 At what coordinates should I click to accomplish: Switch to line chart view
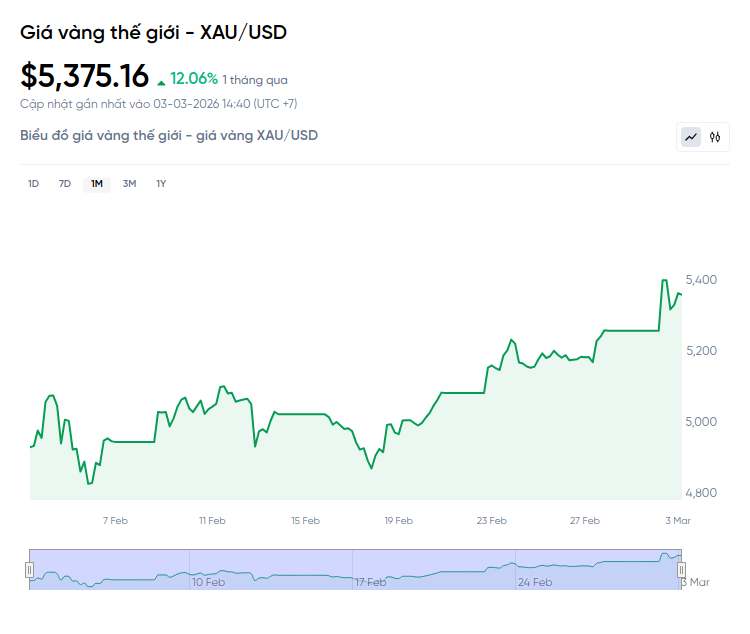tap(691, 137)
